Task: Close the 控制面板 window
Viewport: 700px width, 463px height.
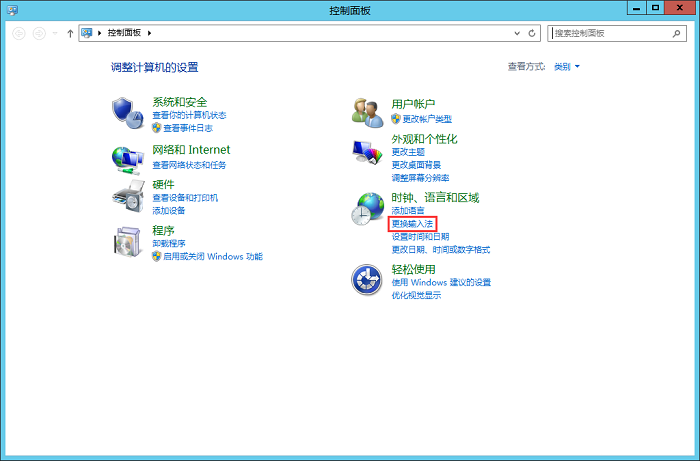Action: pyautogui.click(x=680, y=8)
